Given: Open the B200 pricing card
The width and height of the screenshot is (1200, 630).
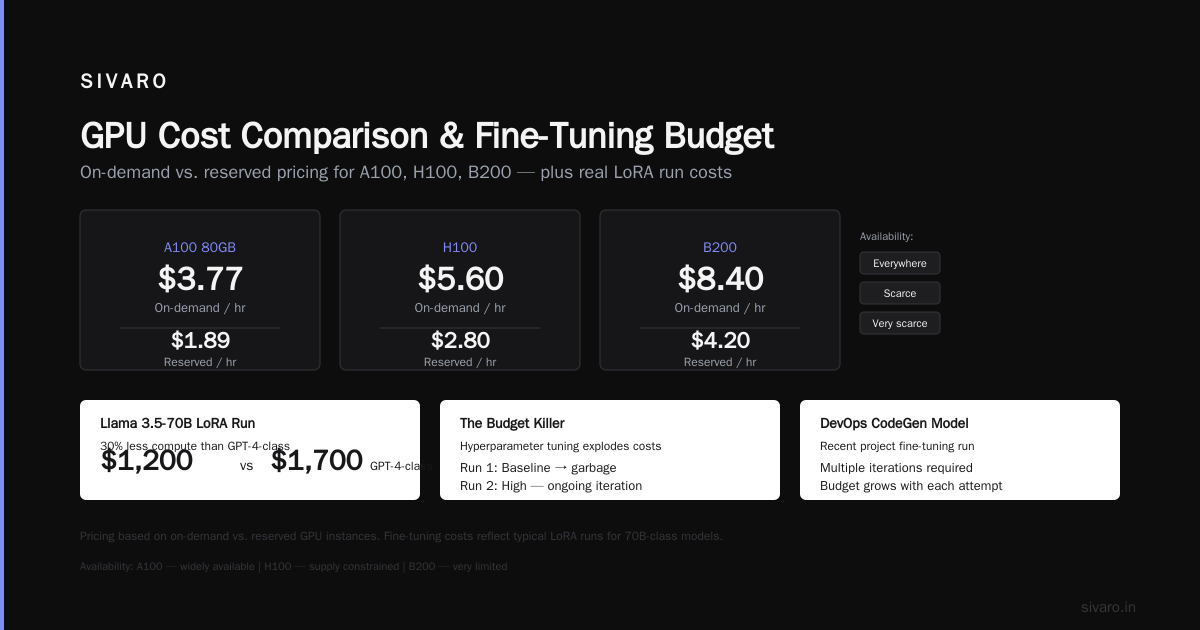Looking at the screenshot, I should (720, 290).
